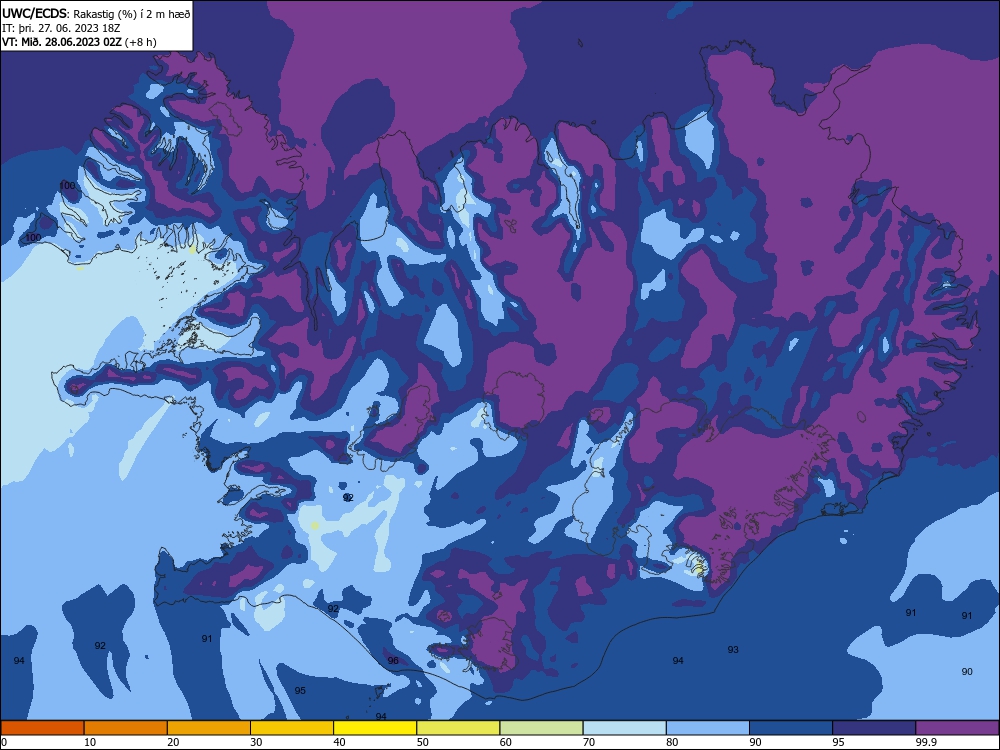Image resolution: width=1000 pixels, height=750 pixels.
Task: Click the orange 10–20 legend swatch
Action: pos(126,728)
